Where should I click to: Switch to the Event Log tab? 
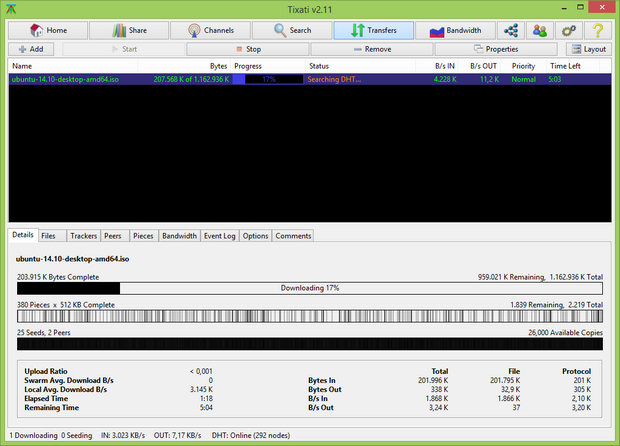pos(220,236)
